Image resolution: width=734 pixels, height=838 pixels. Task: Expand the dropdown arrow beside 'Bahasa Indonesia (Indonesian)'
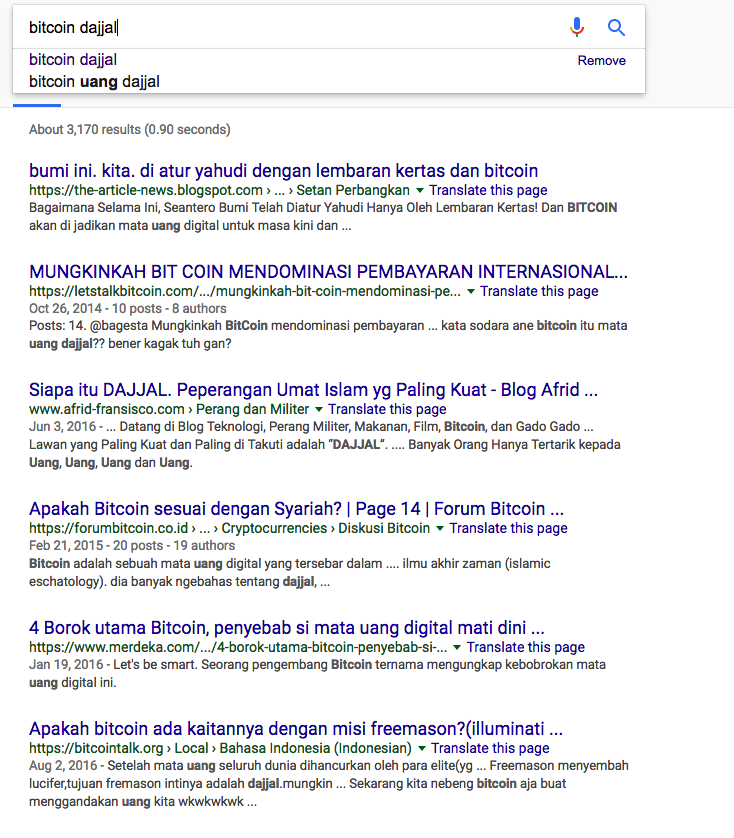421,748
